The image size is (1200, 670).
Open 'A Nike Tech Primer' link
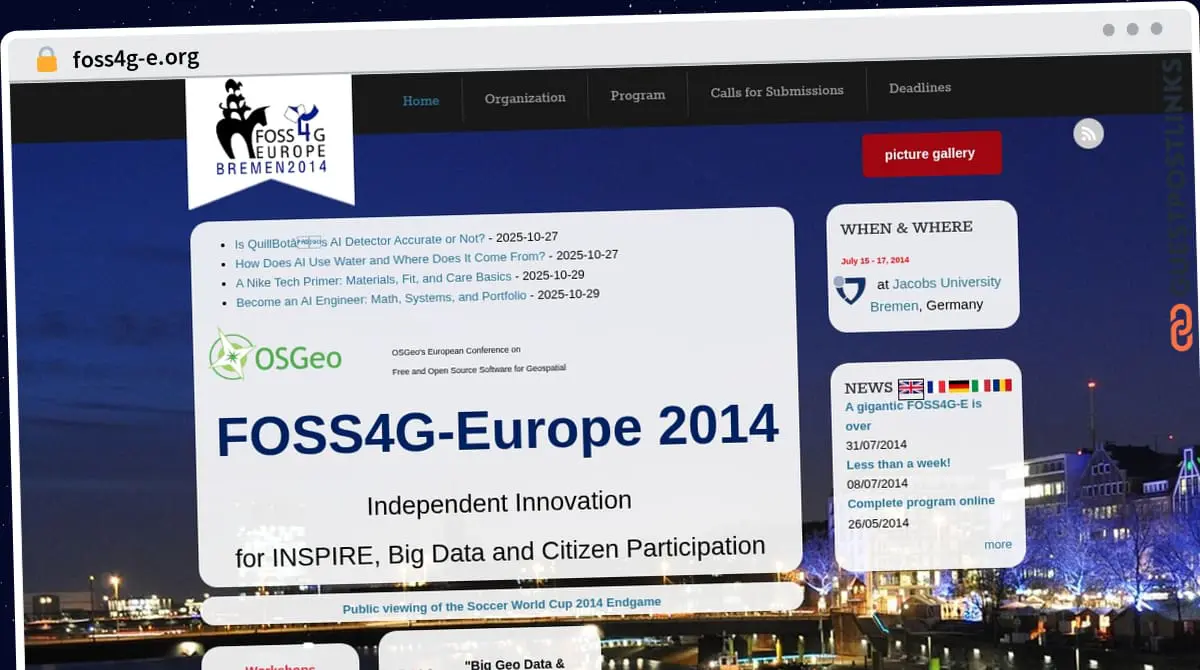pos(374,279)
